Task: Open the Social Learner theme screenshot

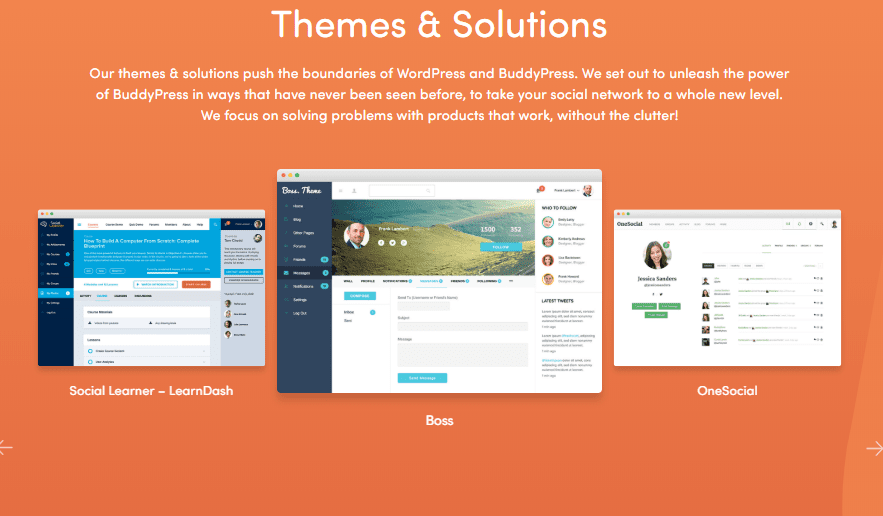Action: pyautogui.click(x=151, y=288)
